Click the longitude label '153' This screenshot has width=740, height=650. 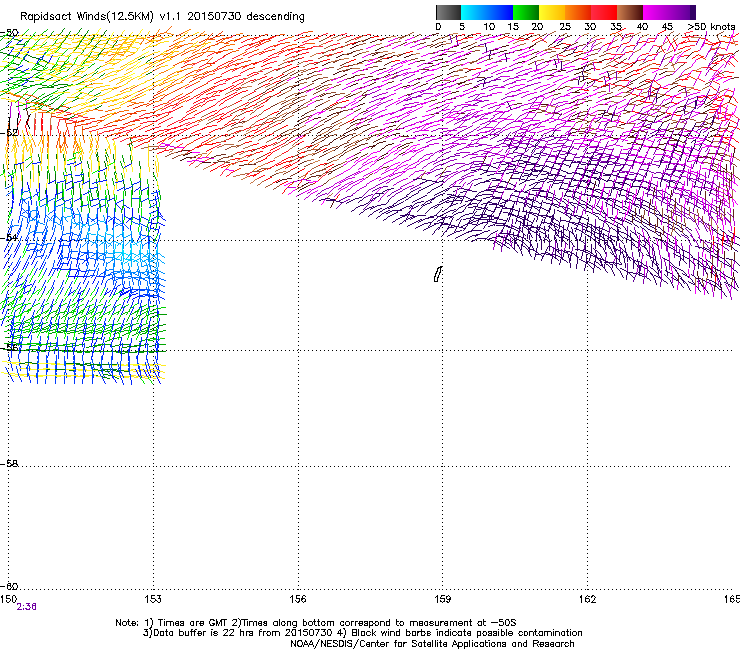(153, 599)
